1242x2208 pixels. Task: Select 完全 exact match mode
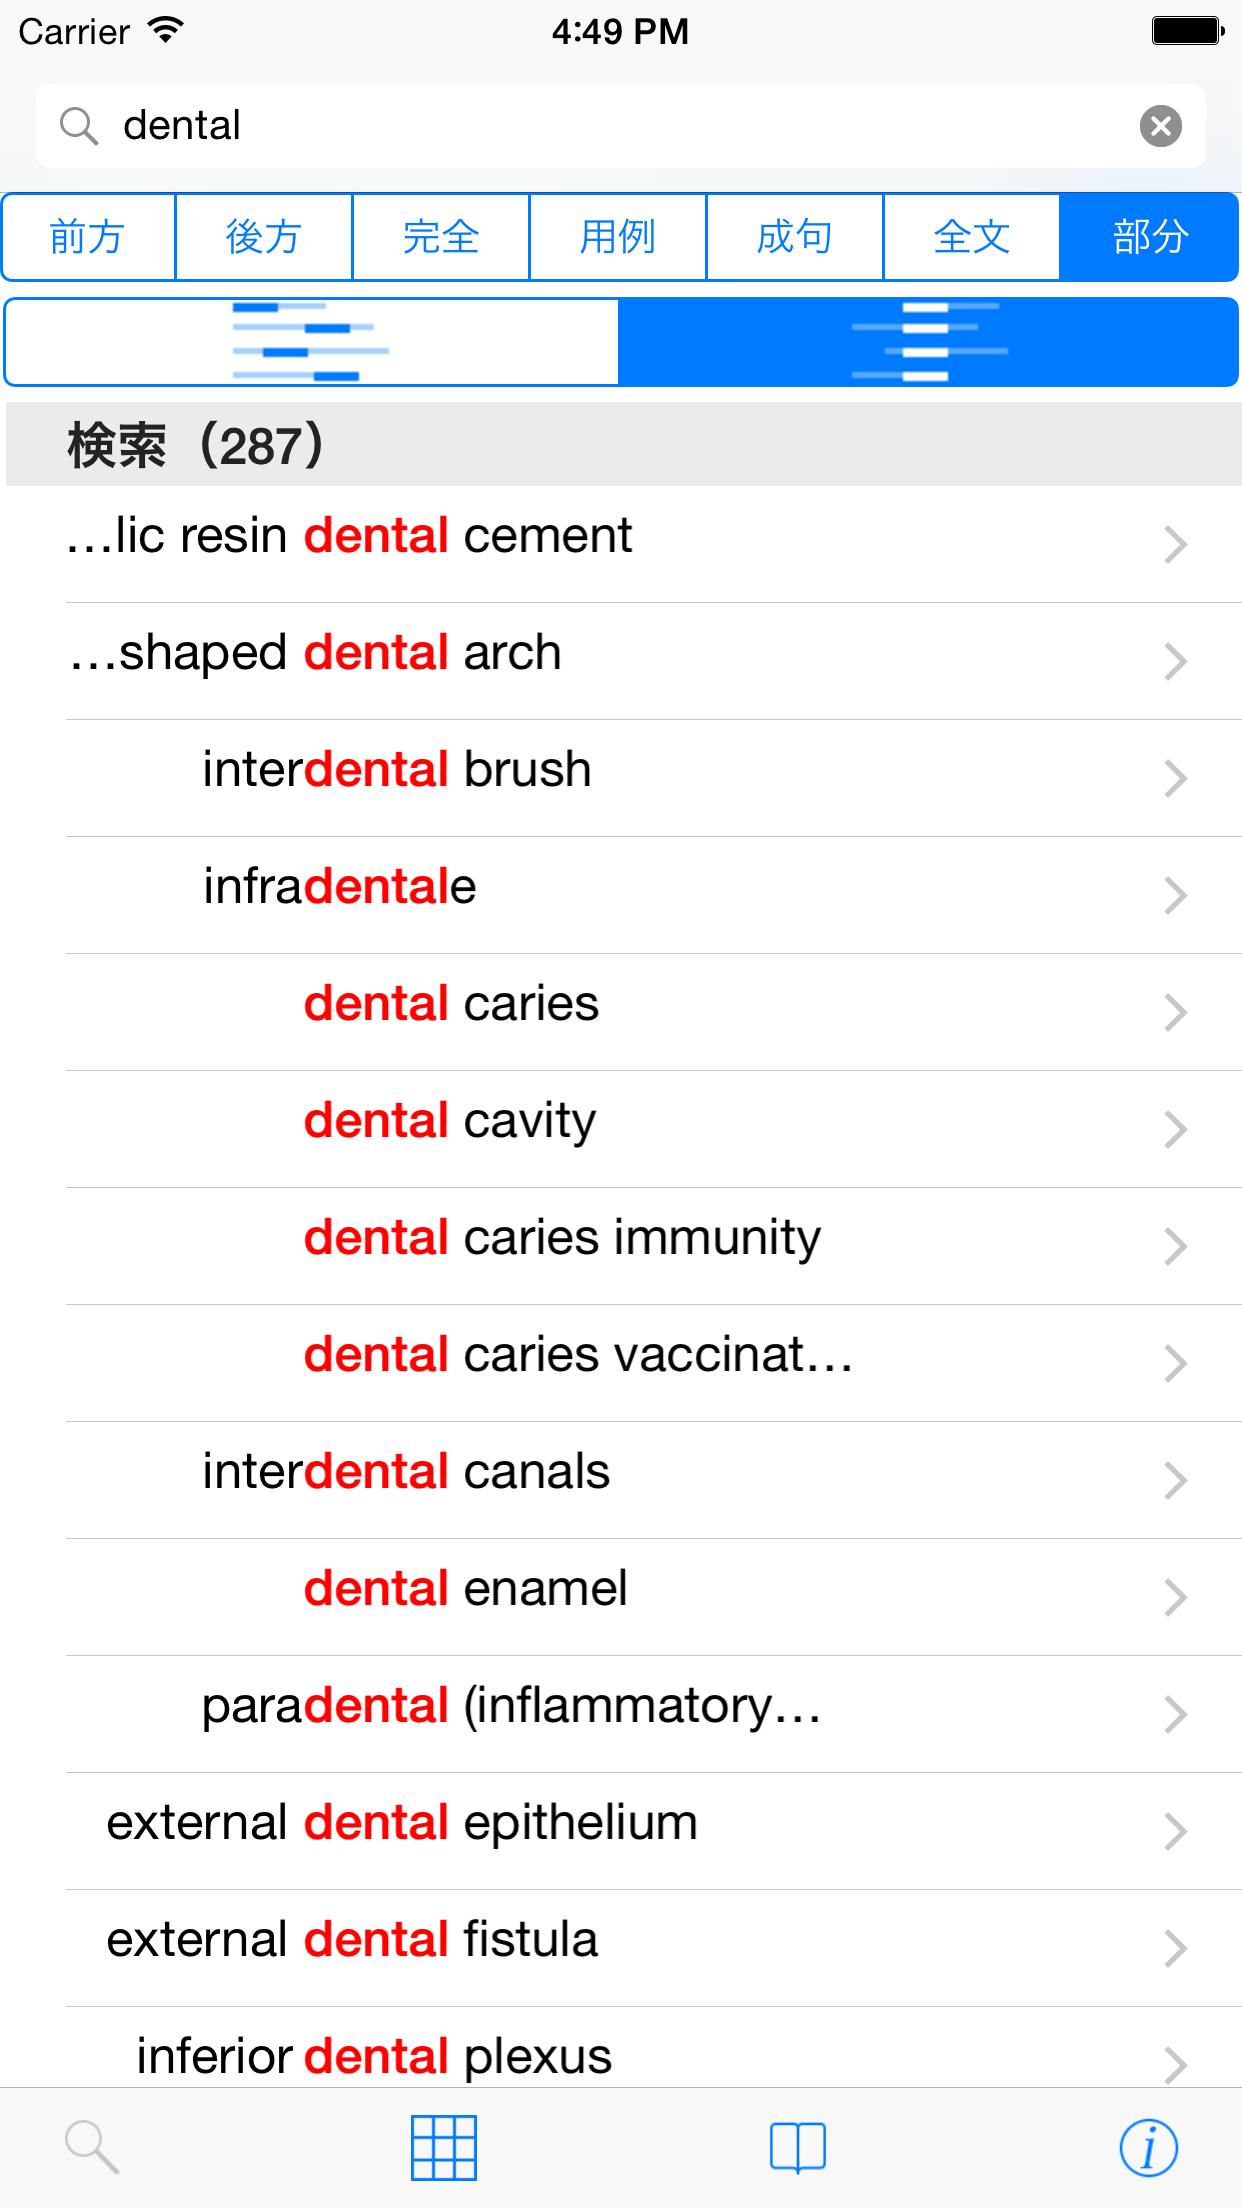441,237
